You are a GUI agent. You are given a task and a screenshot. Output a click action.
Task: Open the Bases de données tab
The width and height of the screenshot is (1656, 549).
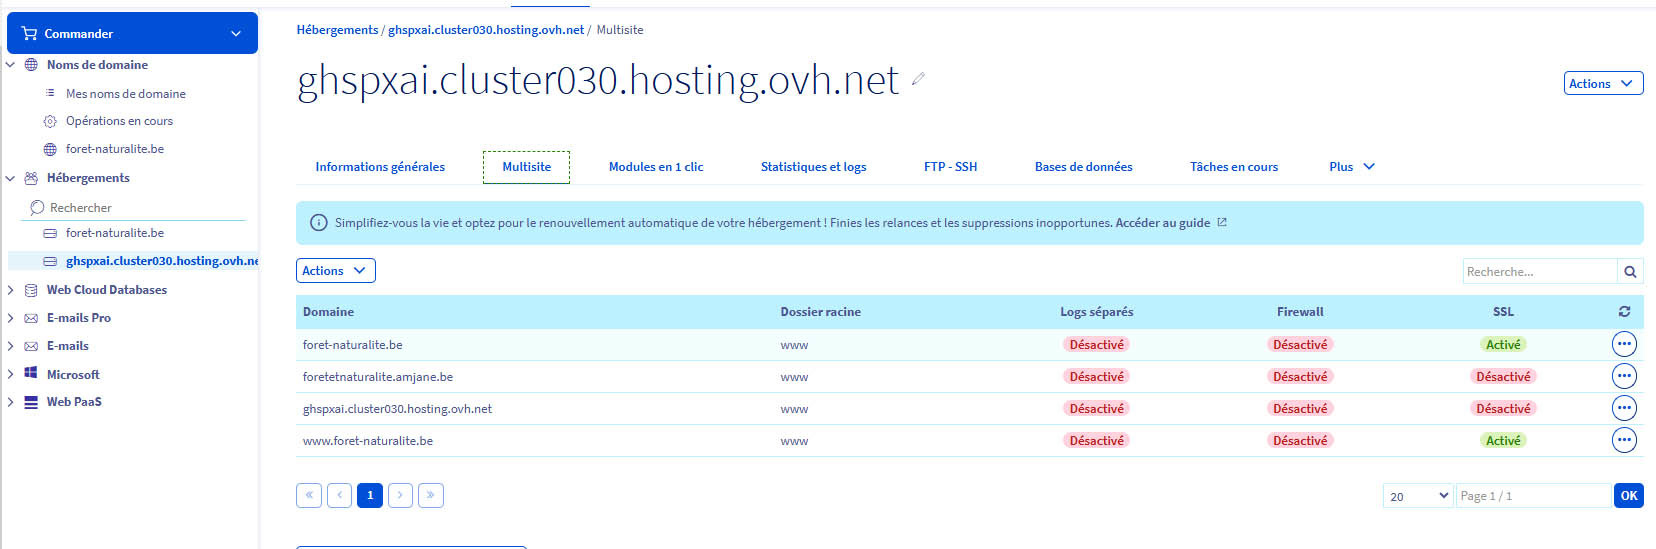tap(1083, 167)
